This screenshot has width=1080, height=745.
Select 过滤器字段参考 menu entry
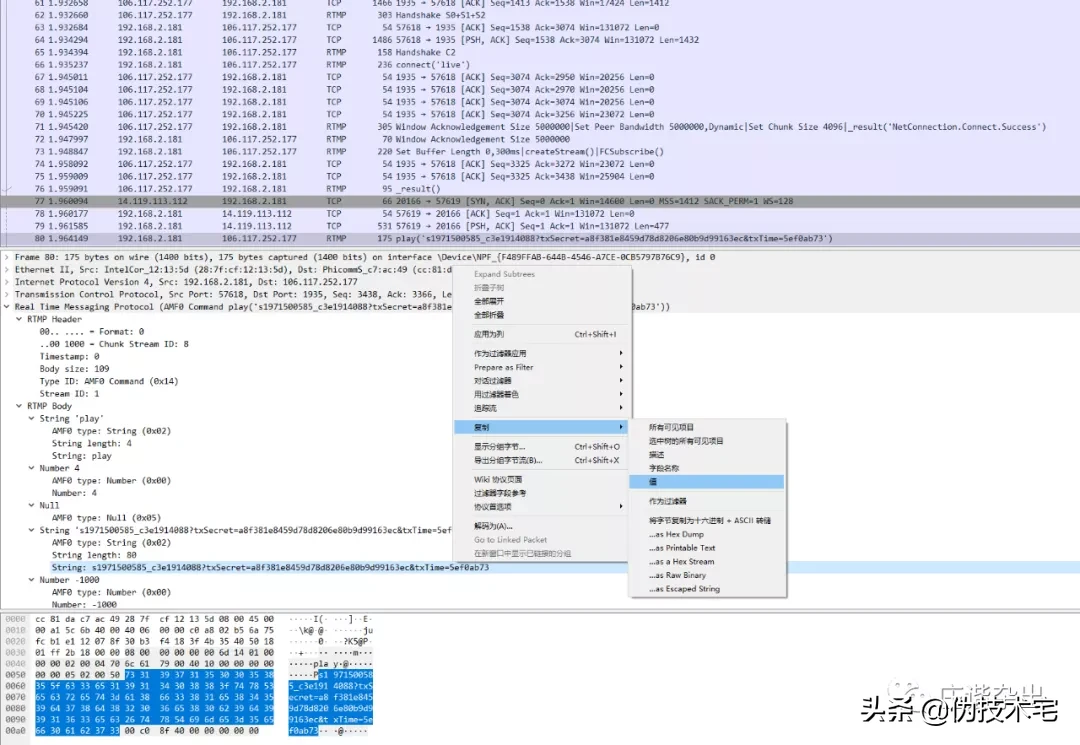[541, 493]
